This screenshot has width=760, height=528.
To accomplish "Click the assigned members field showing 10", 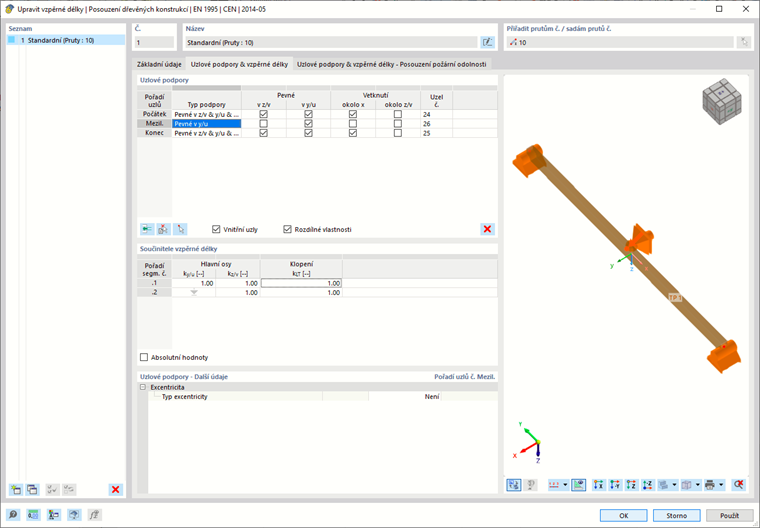I will coord(620,43).
